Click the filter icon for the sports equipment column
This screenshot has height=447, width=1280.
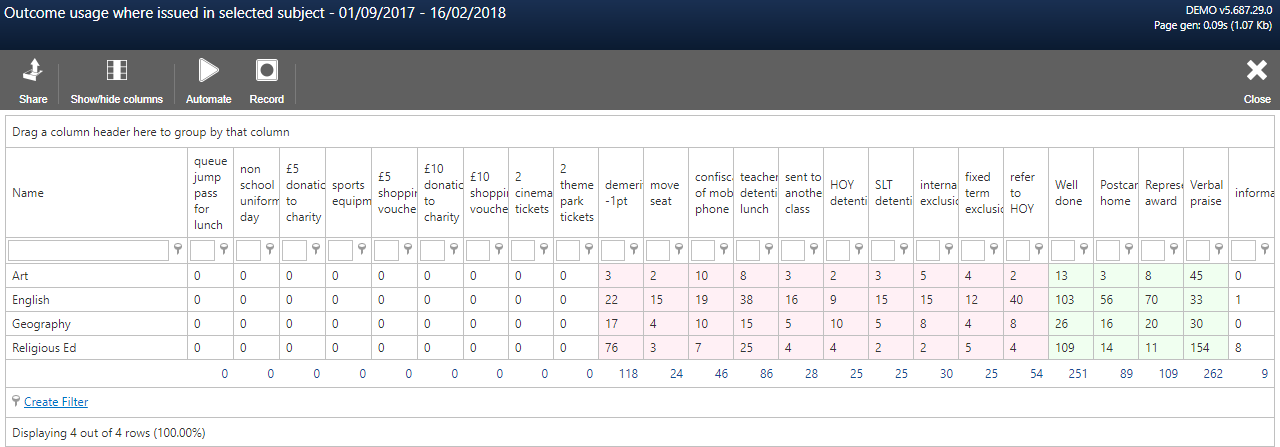[364, 250]
